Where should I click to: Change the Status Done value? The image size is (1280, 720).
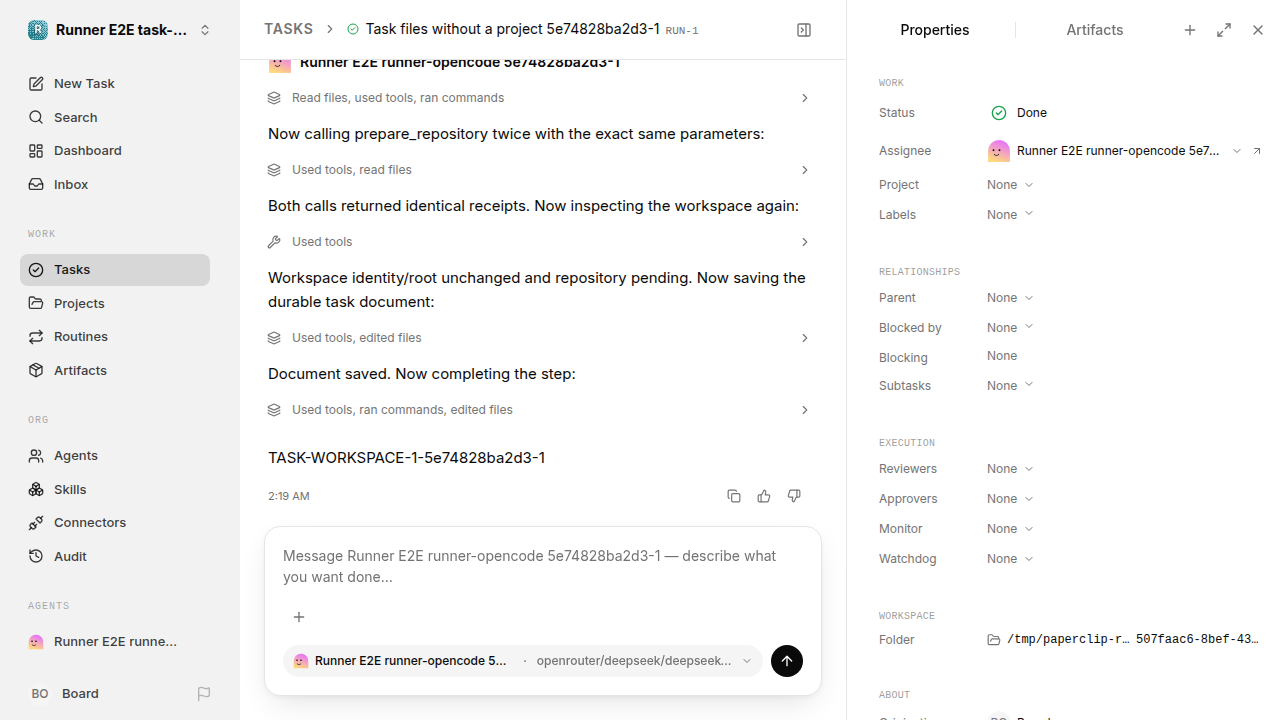pyautogui.click(x=1019, y=113)
